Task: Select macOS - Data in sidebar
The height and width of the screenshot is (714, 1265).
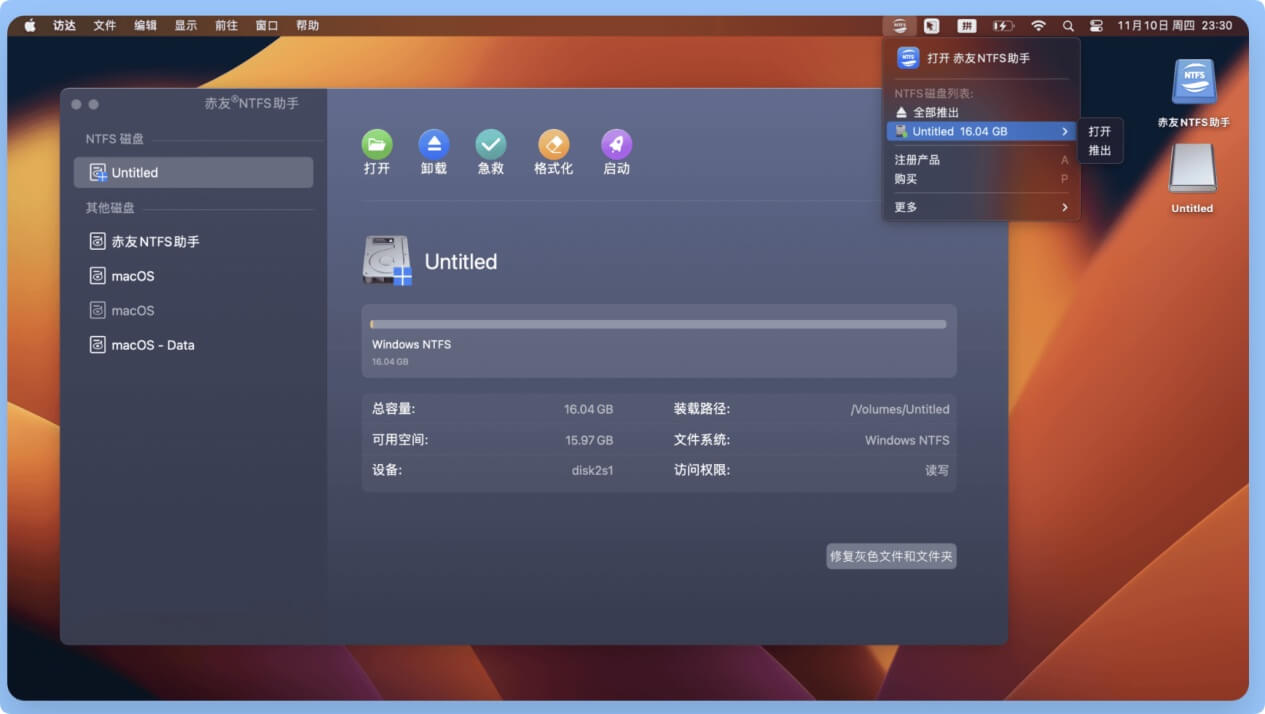Action: click(x=152, y=345)
